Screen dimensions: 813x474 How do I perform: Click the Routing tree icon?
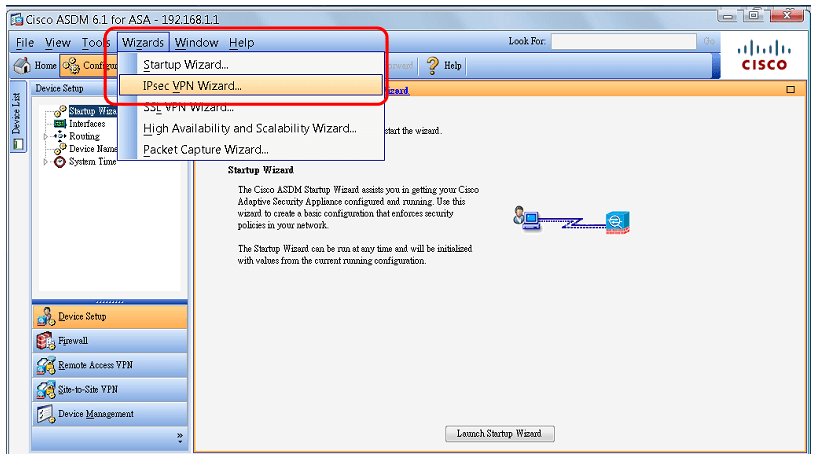pos(60,136)
